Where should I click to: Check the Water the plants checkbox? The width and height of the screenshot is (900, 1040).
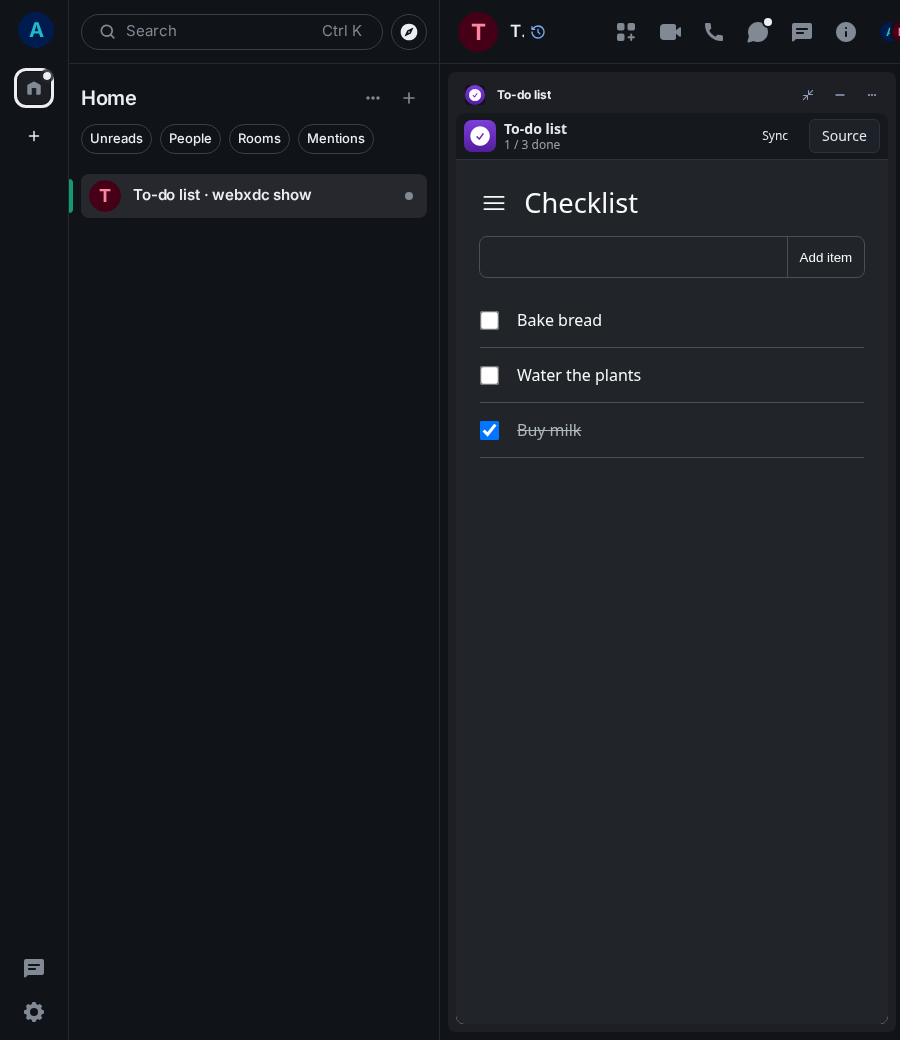click(x=489, y=375)
